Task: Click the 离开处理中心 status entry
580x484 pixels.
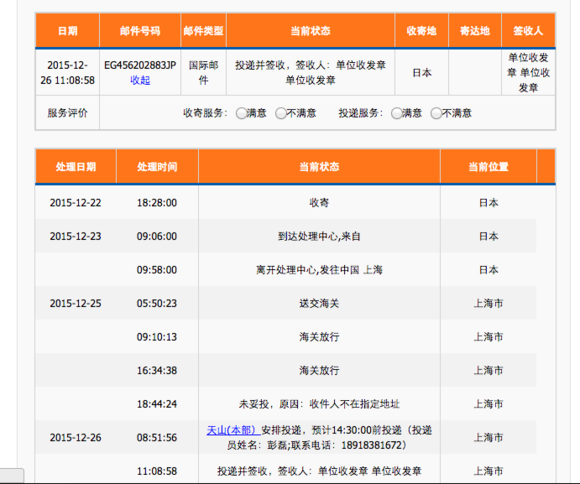Action: 319,270
